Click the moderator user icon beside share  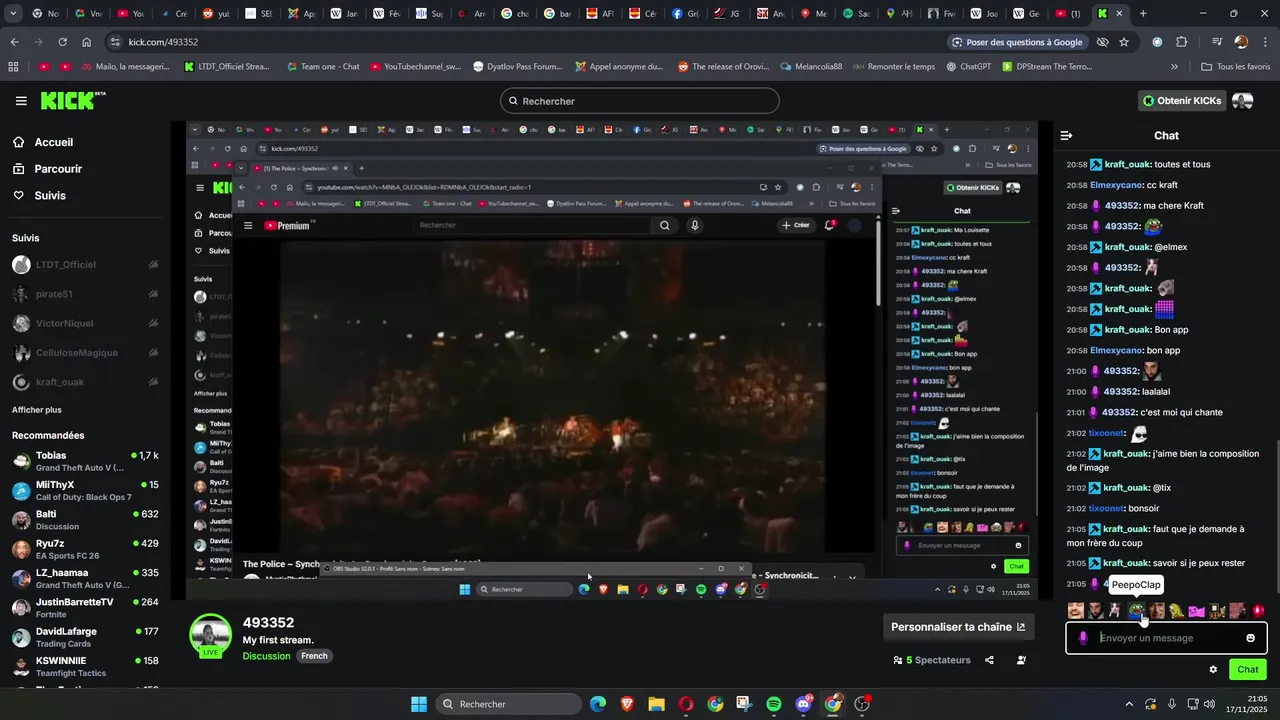1021,660
